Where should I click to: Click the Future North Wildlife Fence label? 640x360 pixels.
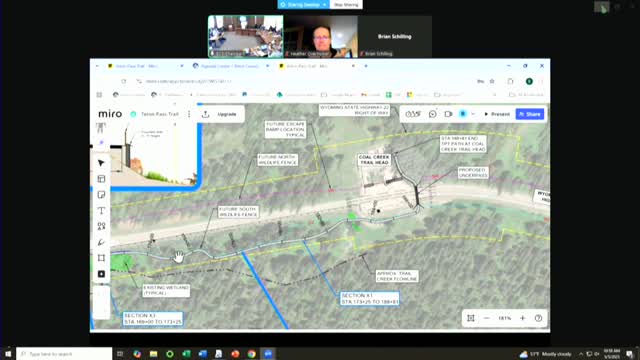click(278, 160)
